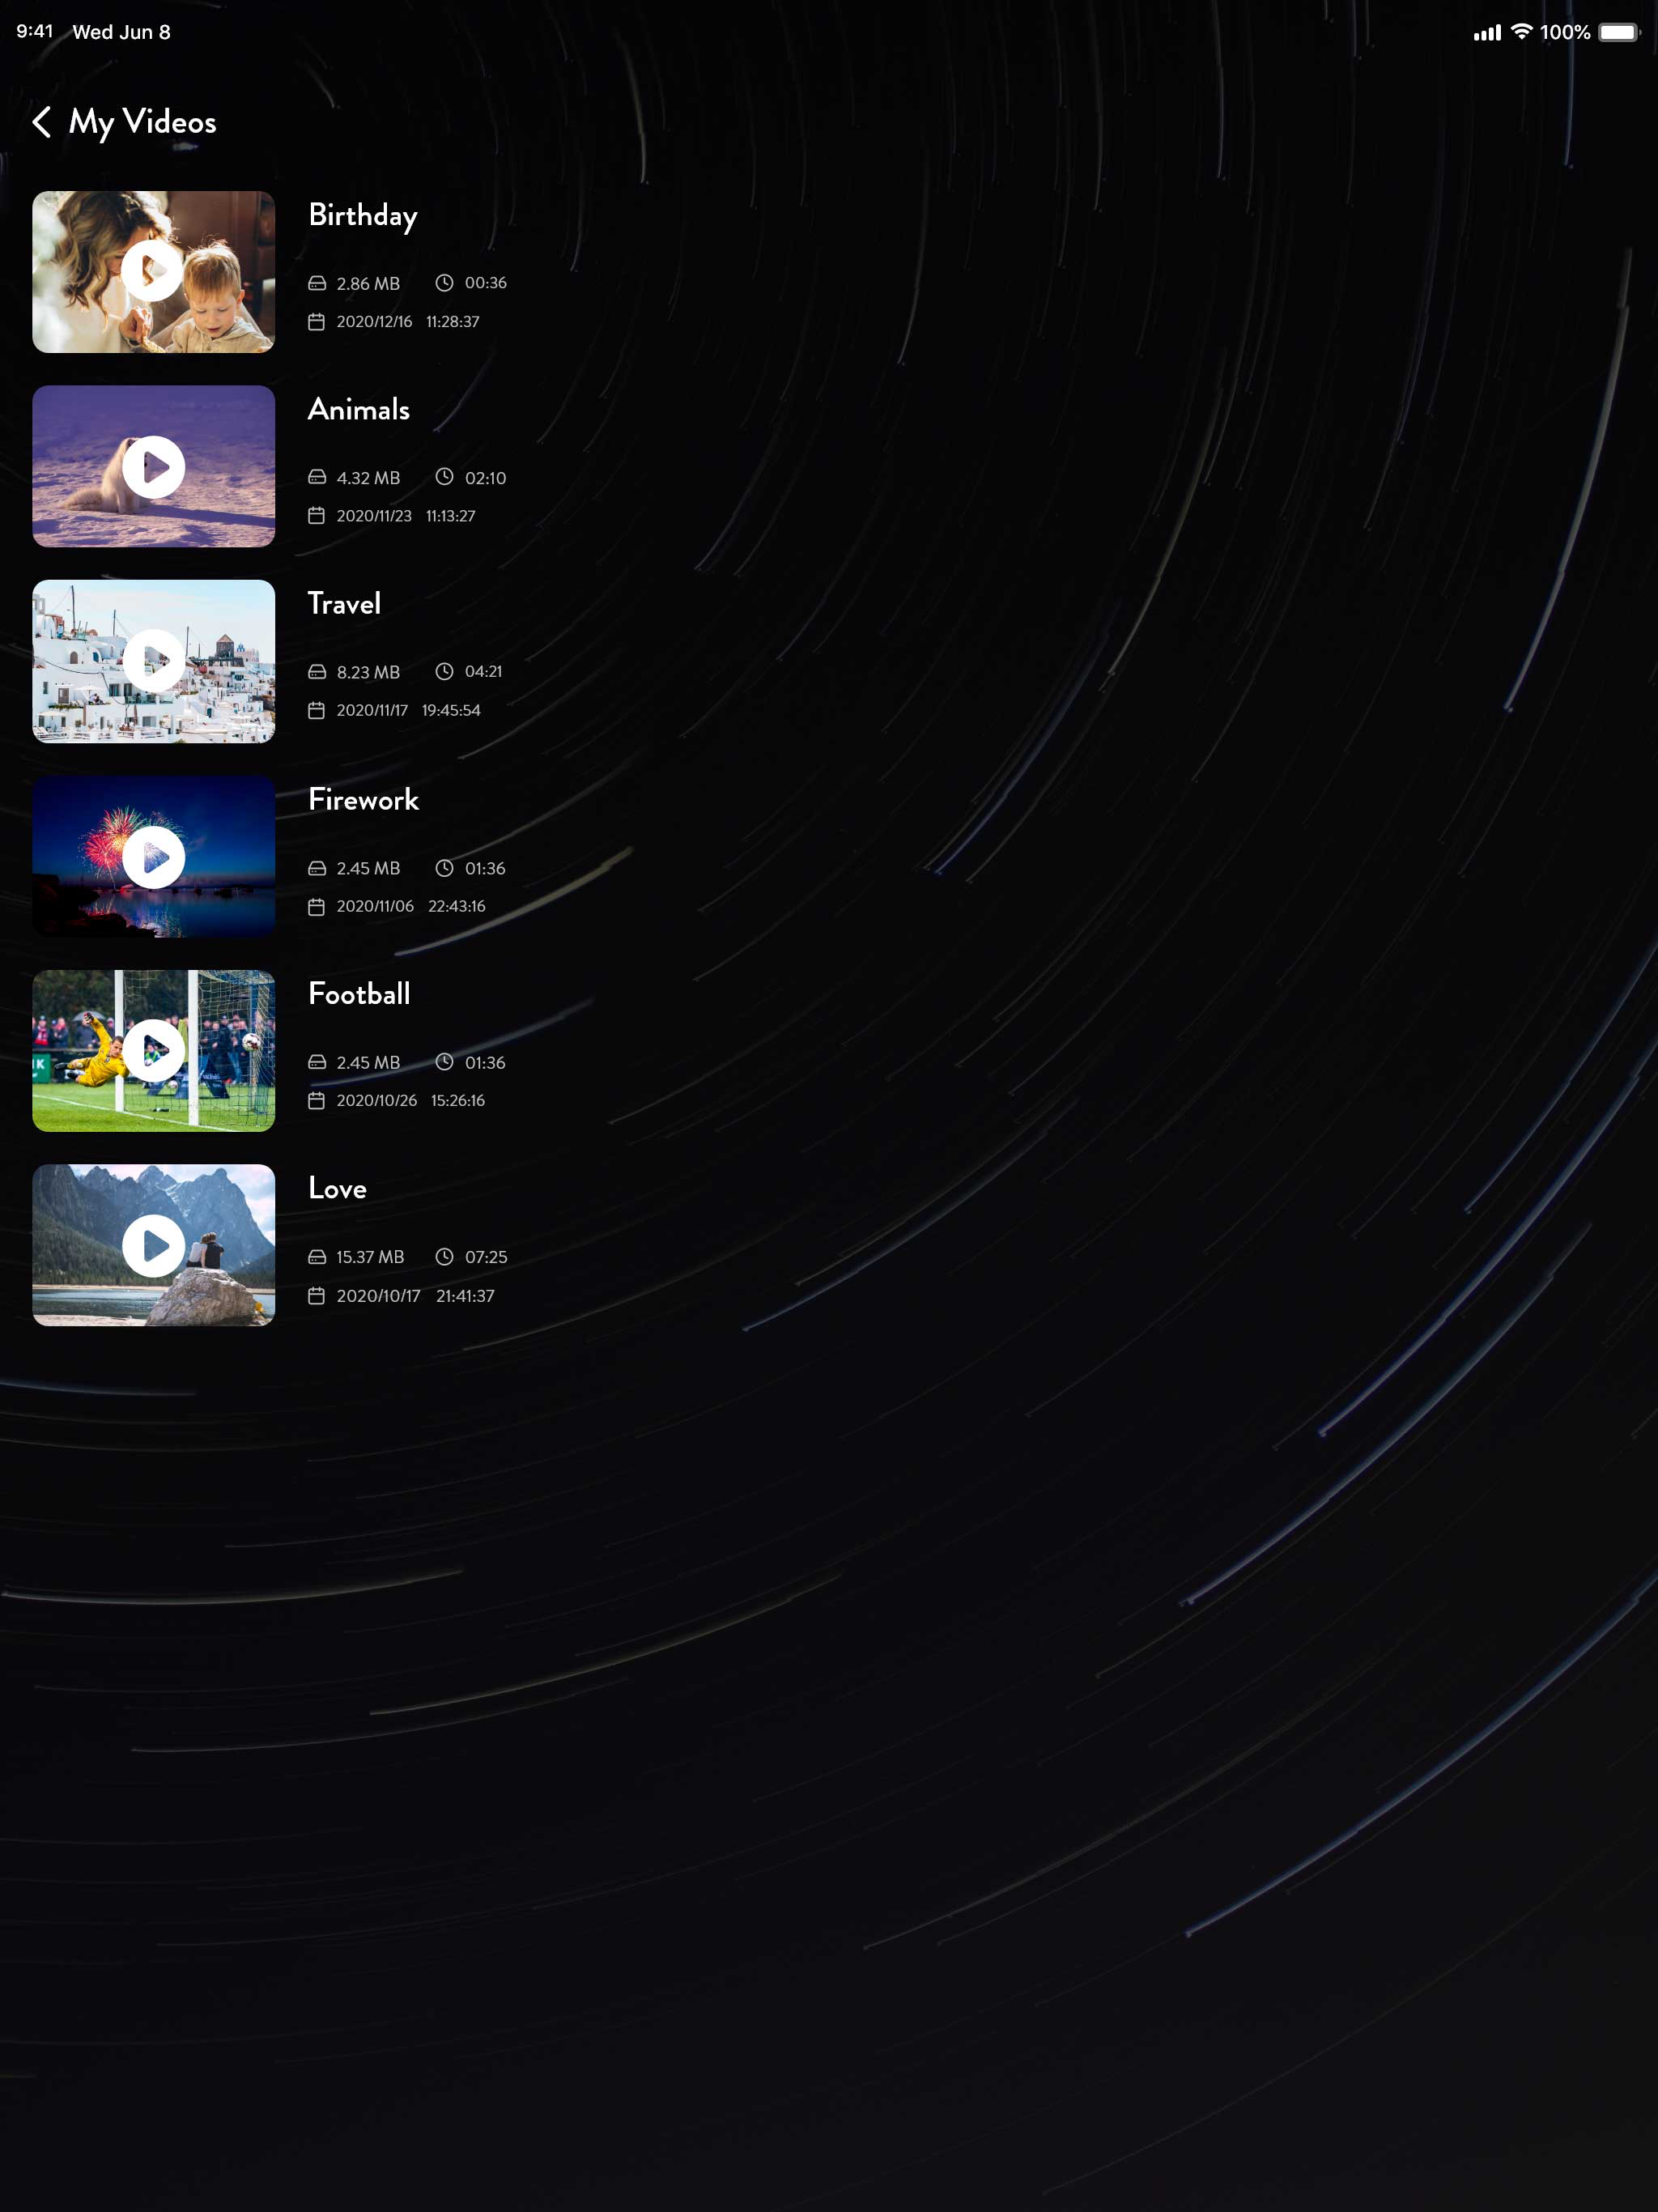Play the Birthday video
Viewport: 1658px width, 2212px height.
[x=153, y=271]
